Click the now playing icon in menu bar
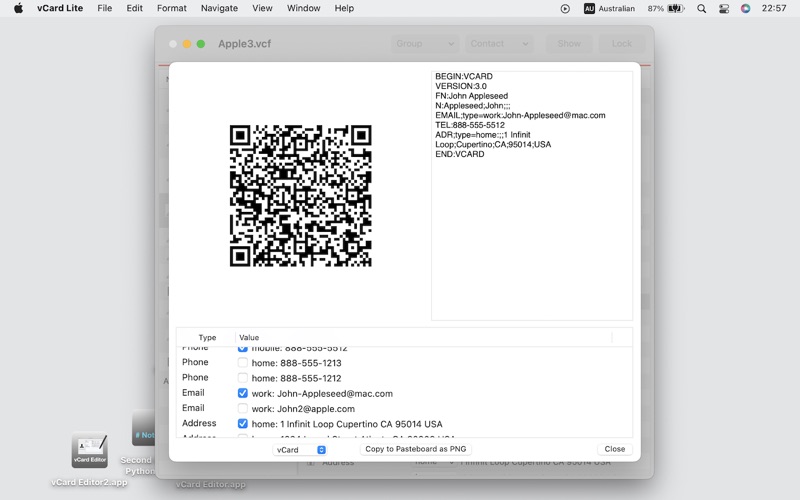800x500 pixels. (565, 8)
